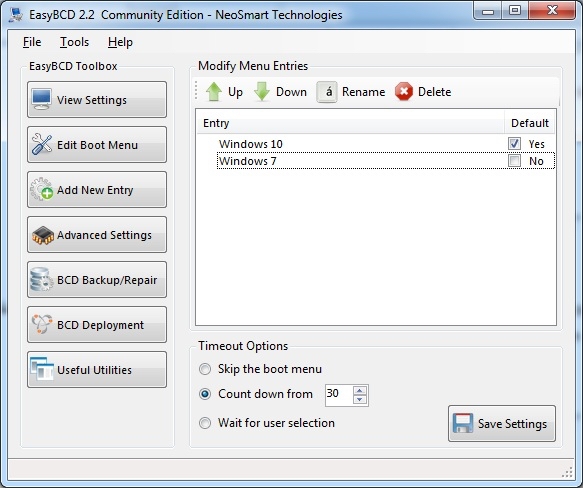
Task: Click the 'No' default value for Windows 7
Action: tap(536, 161)
